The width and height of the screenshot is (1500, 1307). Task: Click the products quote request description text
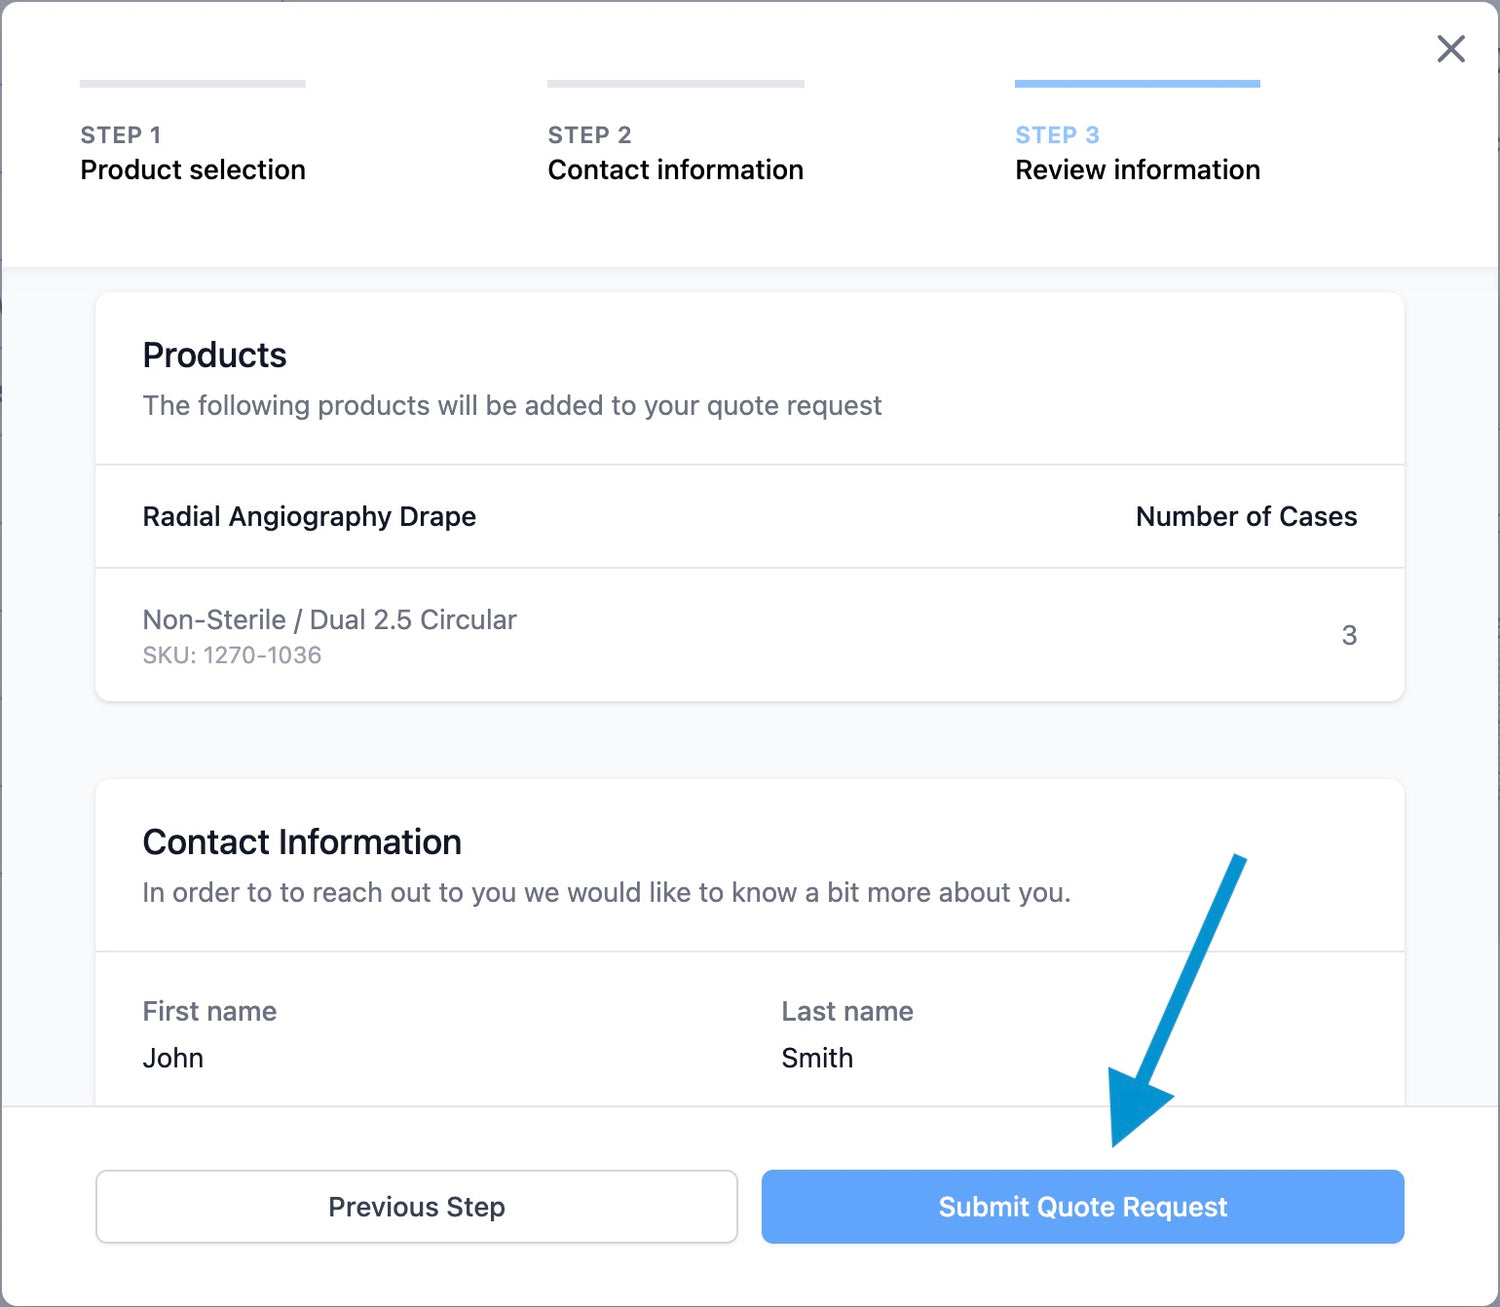point(511,405)
